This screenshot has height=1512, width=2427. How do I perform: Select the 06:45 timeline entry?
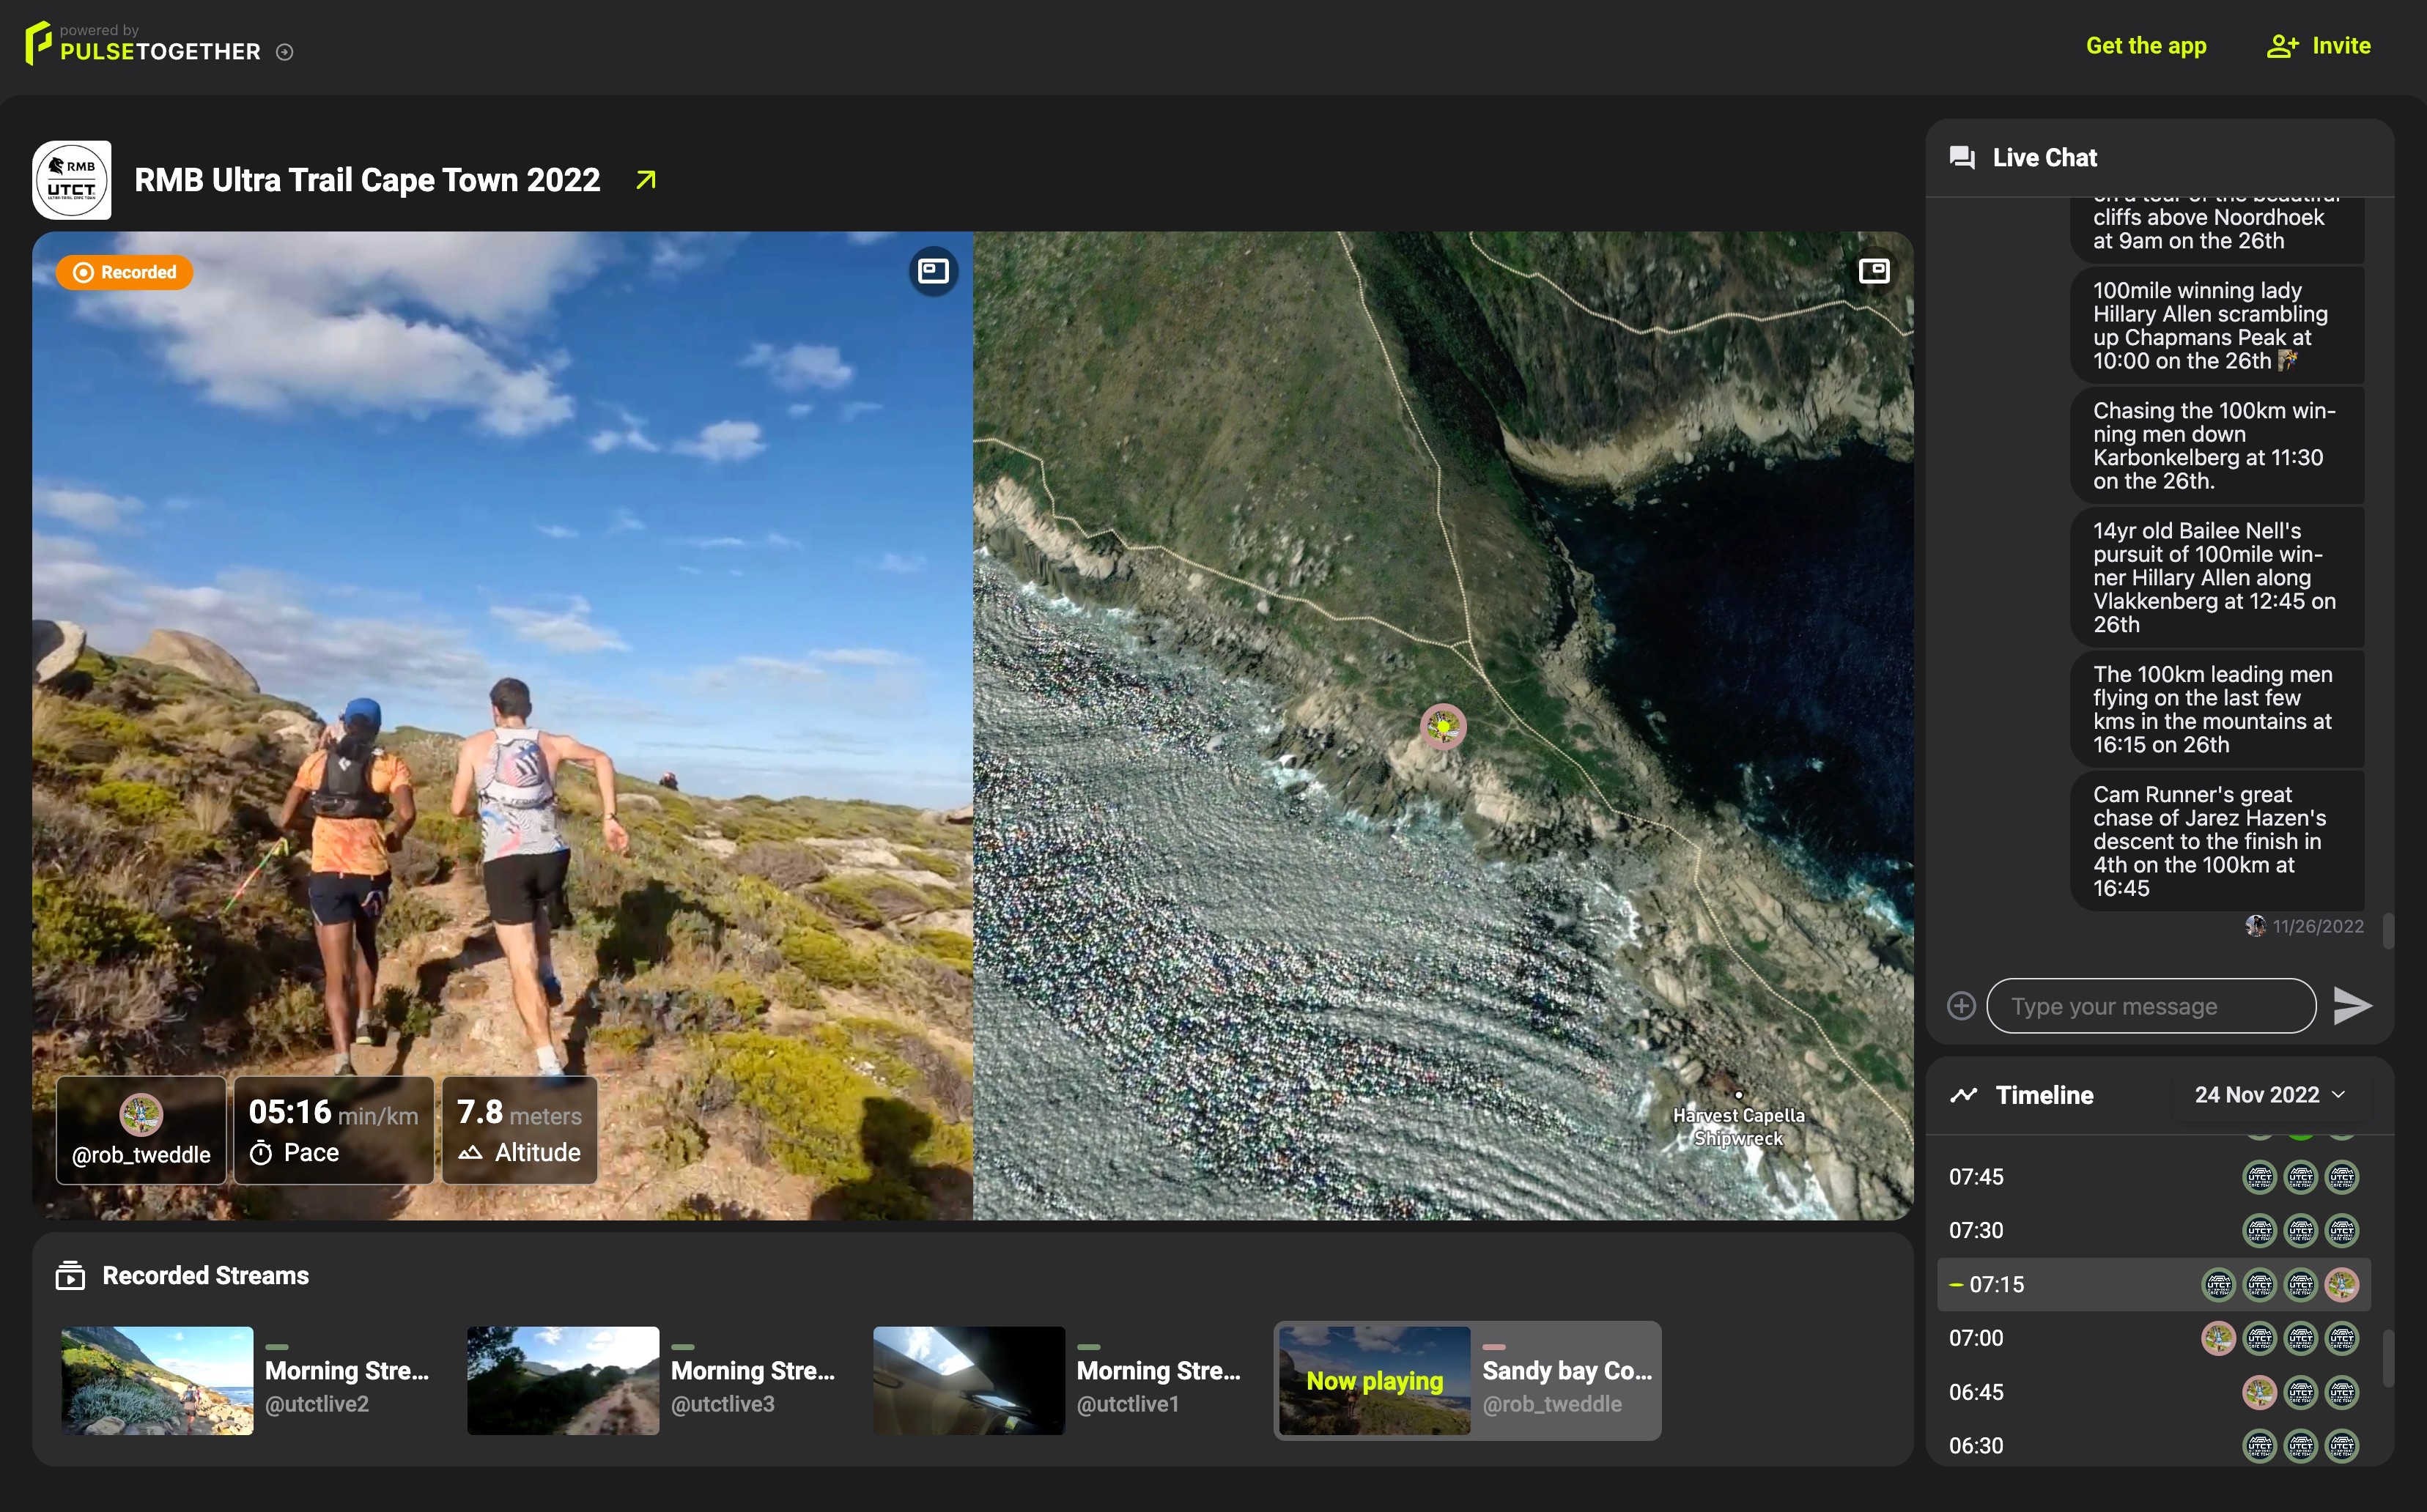(1976, 1392)
